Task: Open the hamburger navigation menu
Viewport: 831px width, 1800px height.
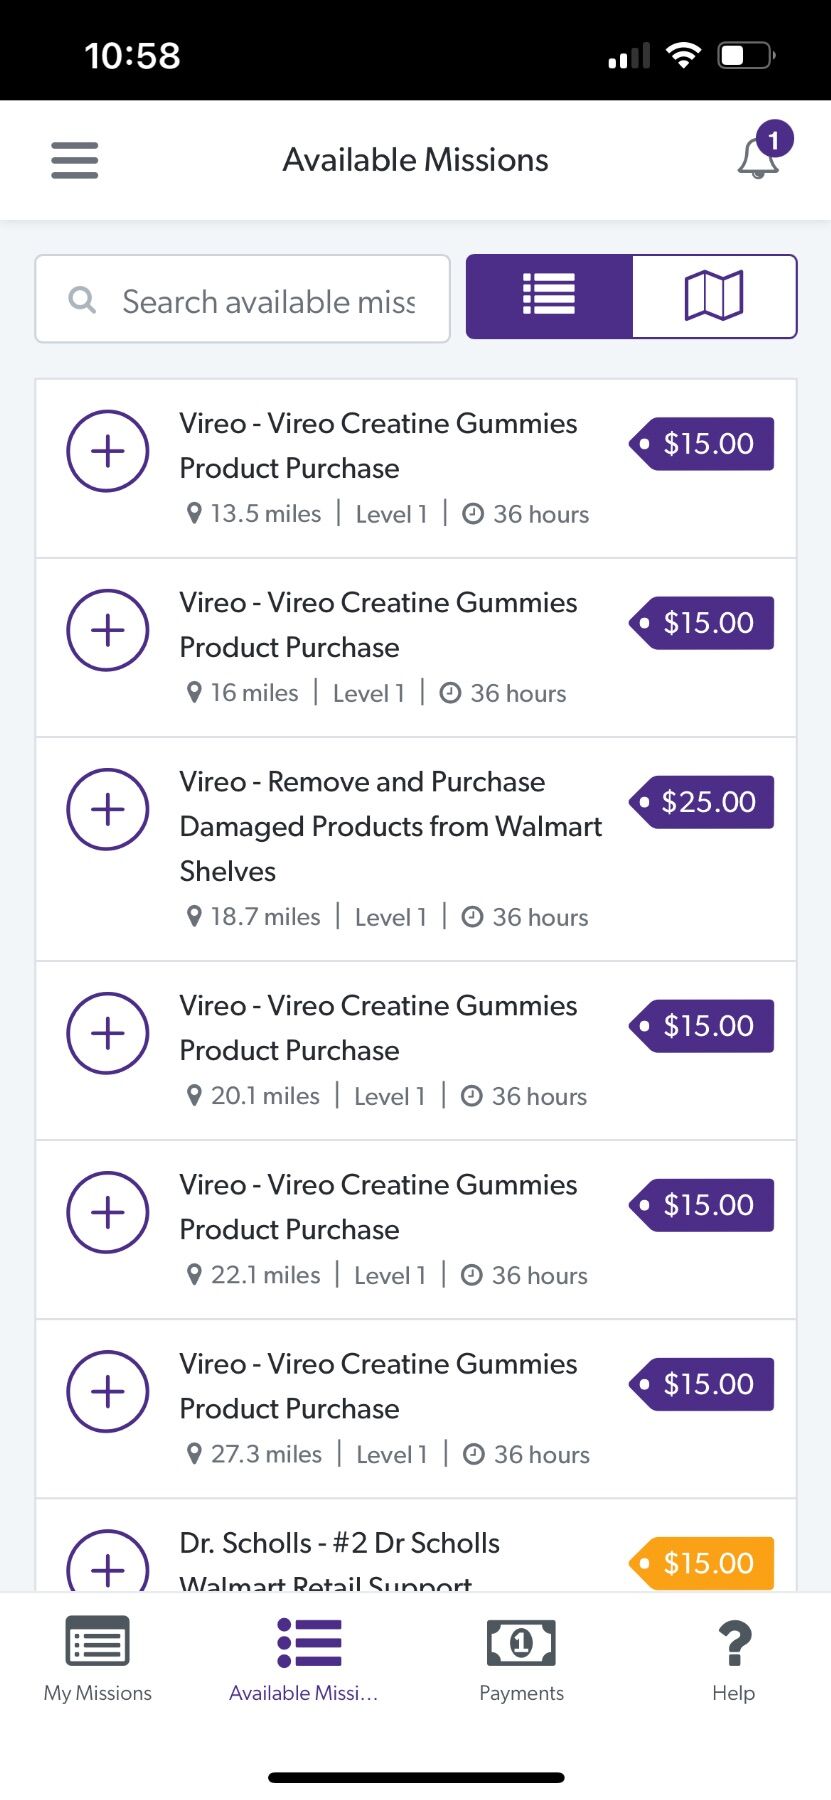Action: tap(75, 160)
